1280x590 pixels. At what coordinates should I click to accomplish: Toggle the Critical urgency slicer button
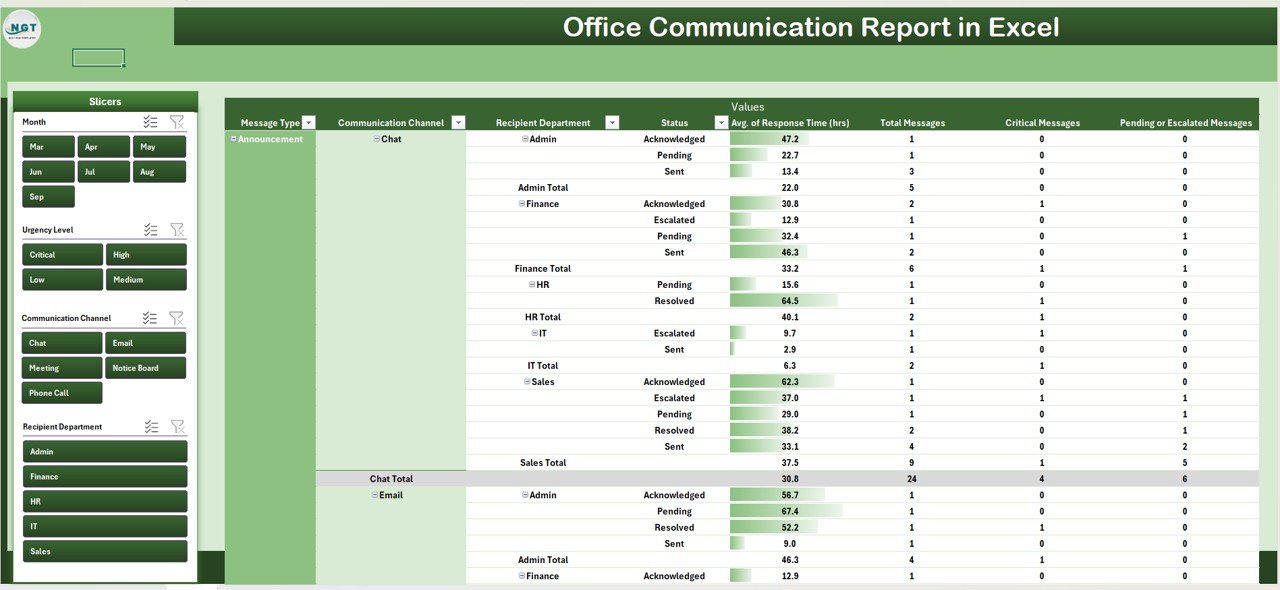[62, 255]
